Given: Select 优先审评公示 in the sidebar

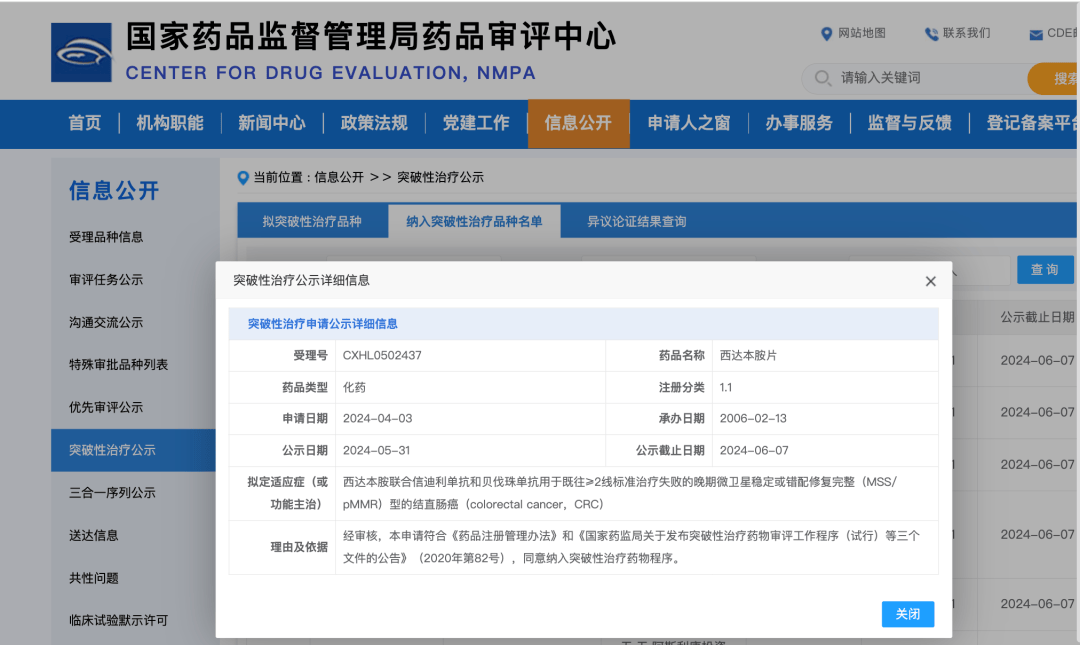Looking at the screenshot, I should coord(107,408).
